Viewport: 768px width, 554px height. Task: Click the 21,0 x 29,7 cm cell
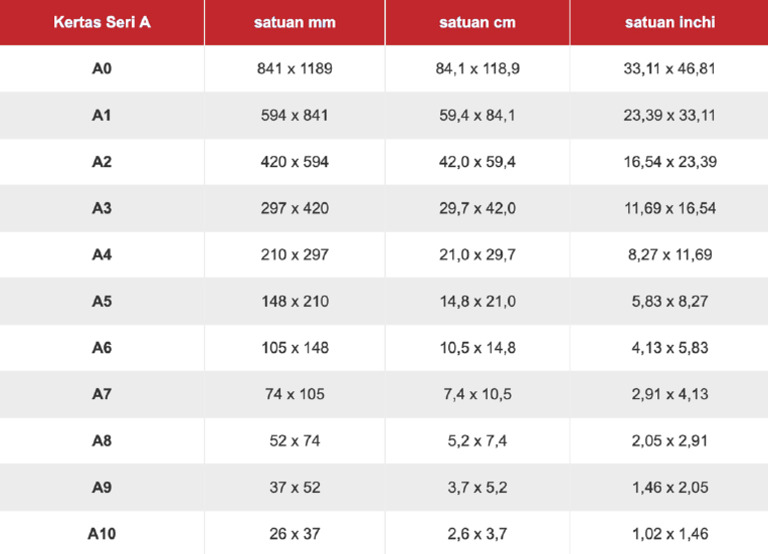[477, 254]
